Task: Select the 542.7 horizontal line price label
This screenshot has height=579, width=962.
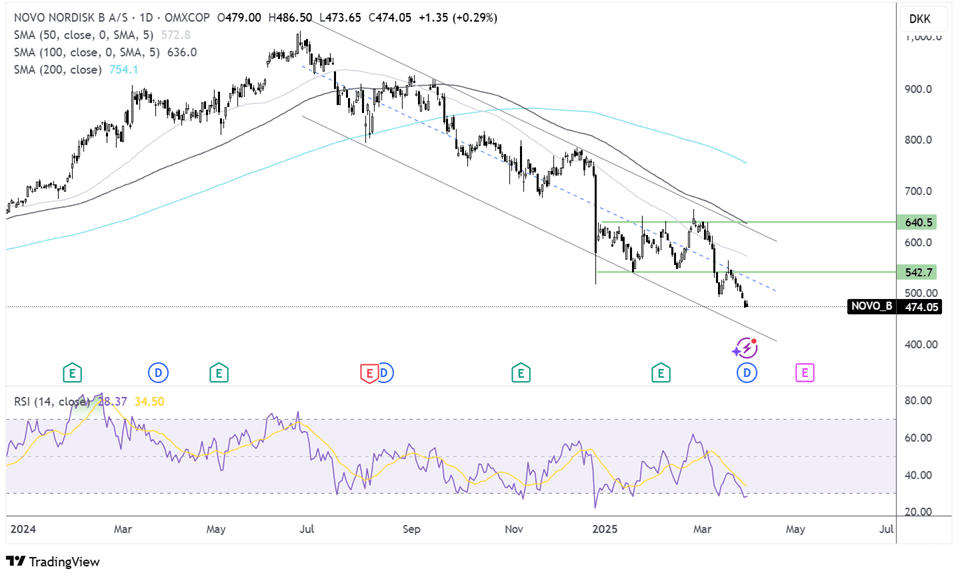Action: coord(917,272)
